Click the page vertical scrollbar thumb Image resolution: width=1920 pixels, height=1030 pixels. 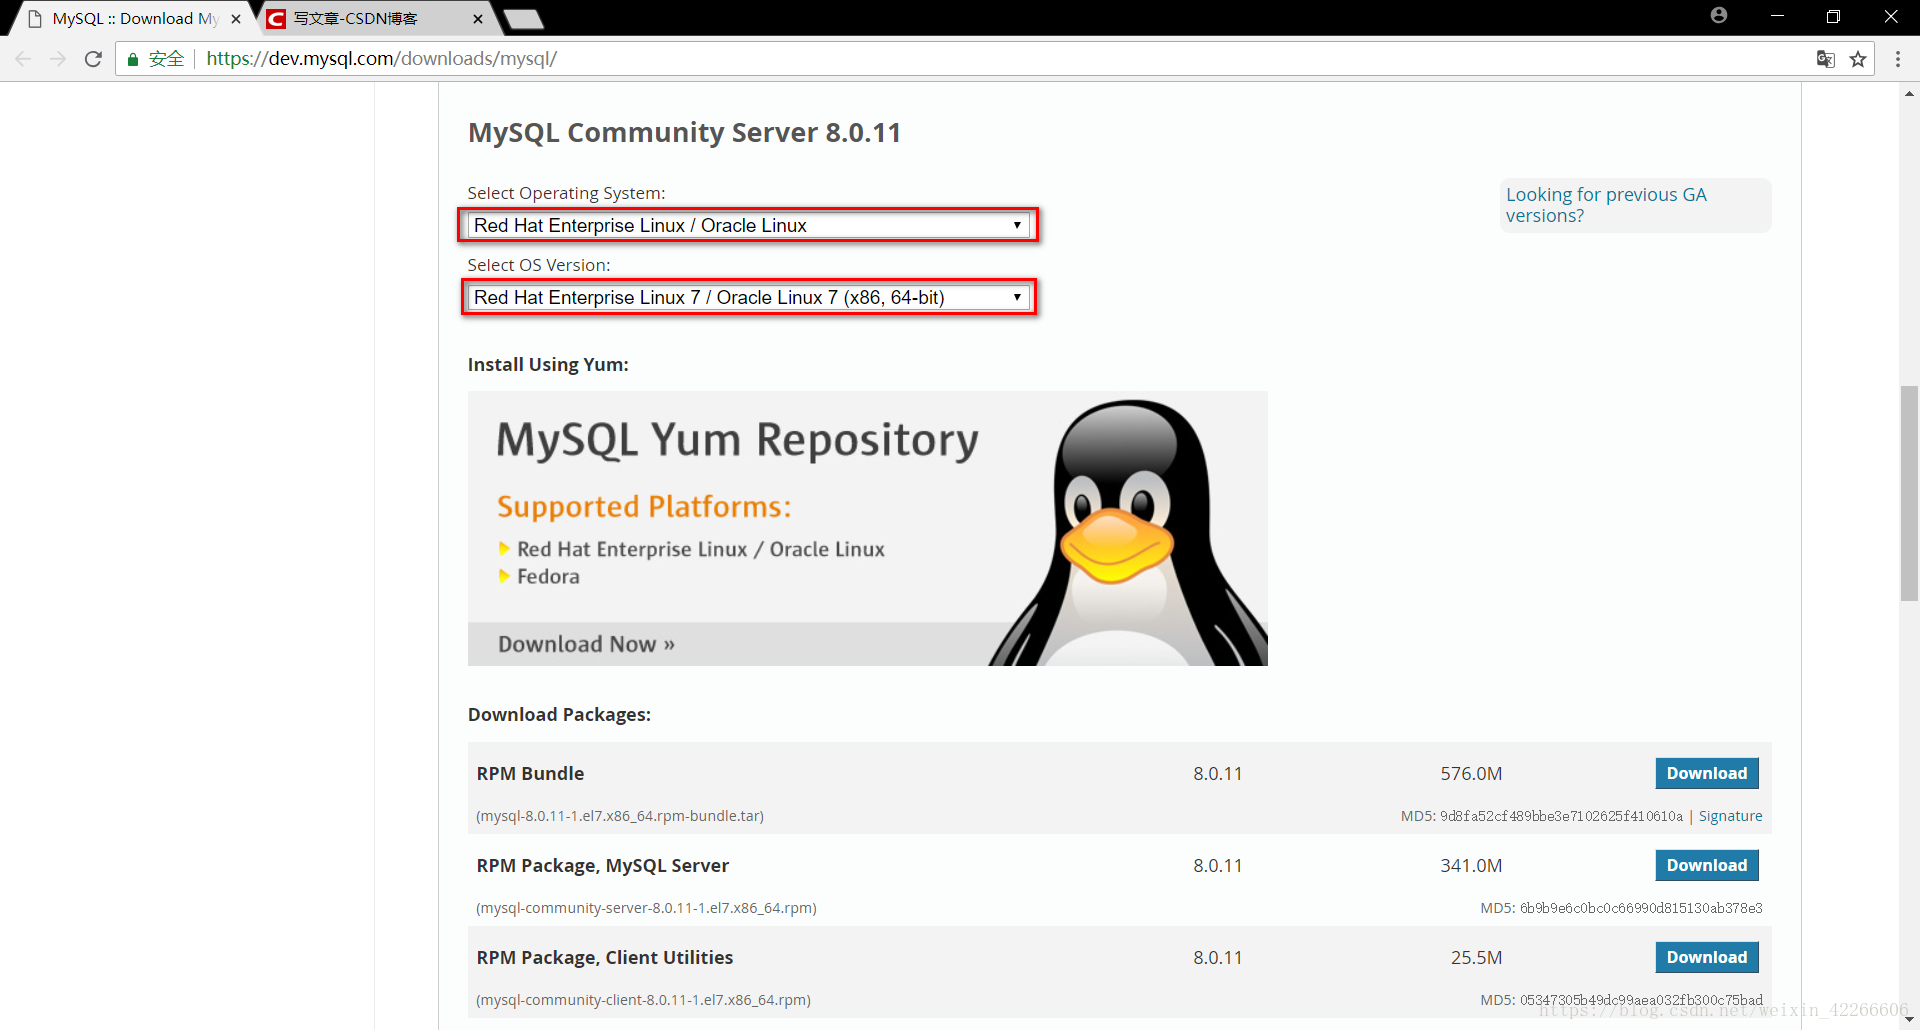[x=1909, y=492]
